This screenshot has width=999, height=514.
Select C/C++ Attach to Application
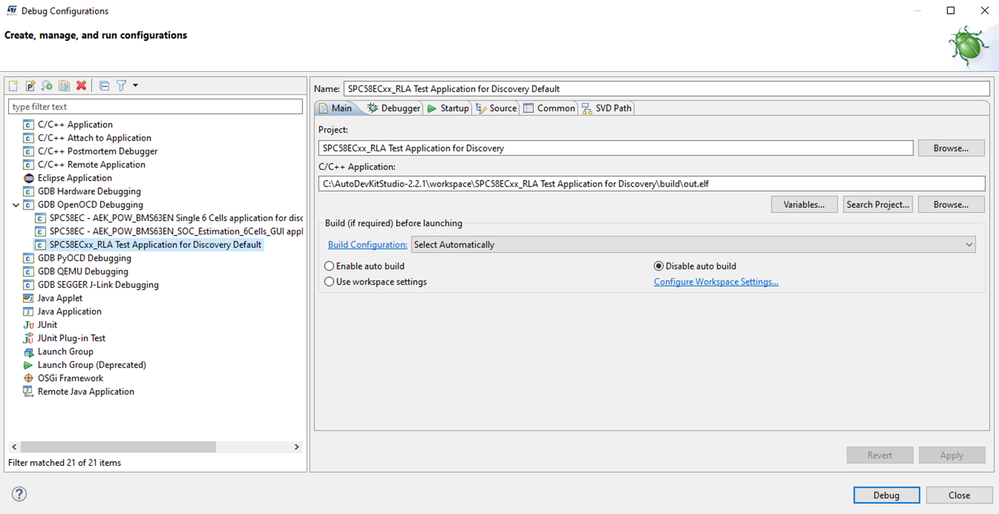click(94, 138)
